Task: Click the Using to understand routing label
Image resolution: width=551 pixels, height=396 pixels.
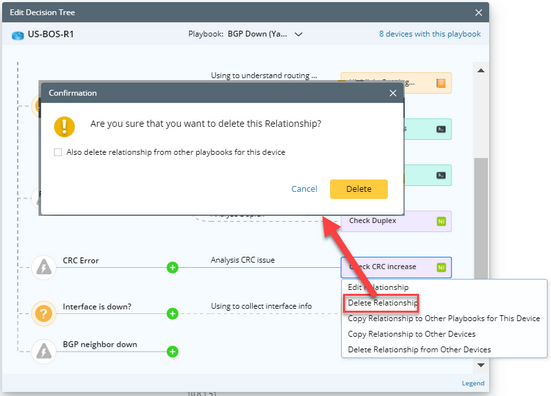Action: tap(264, 76)
